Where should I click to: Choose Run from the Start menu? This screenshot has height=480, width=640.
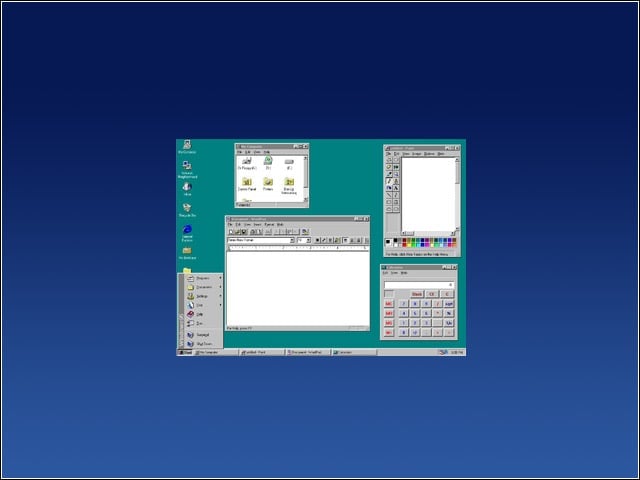(203, 323)
